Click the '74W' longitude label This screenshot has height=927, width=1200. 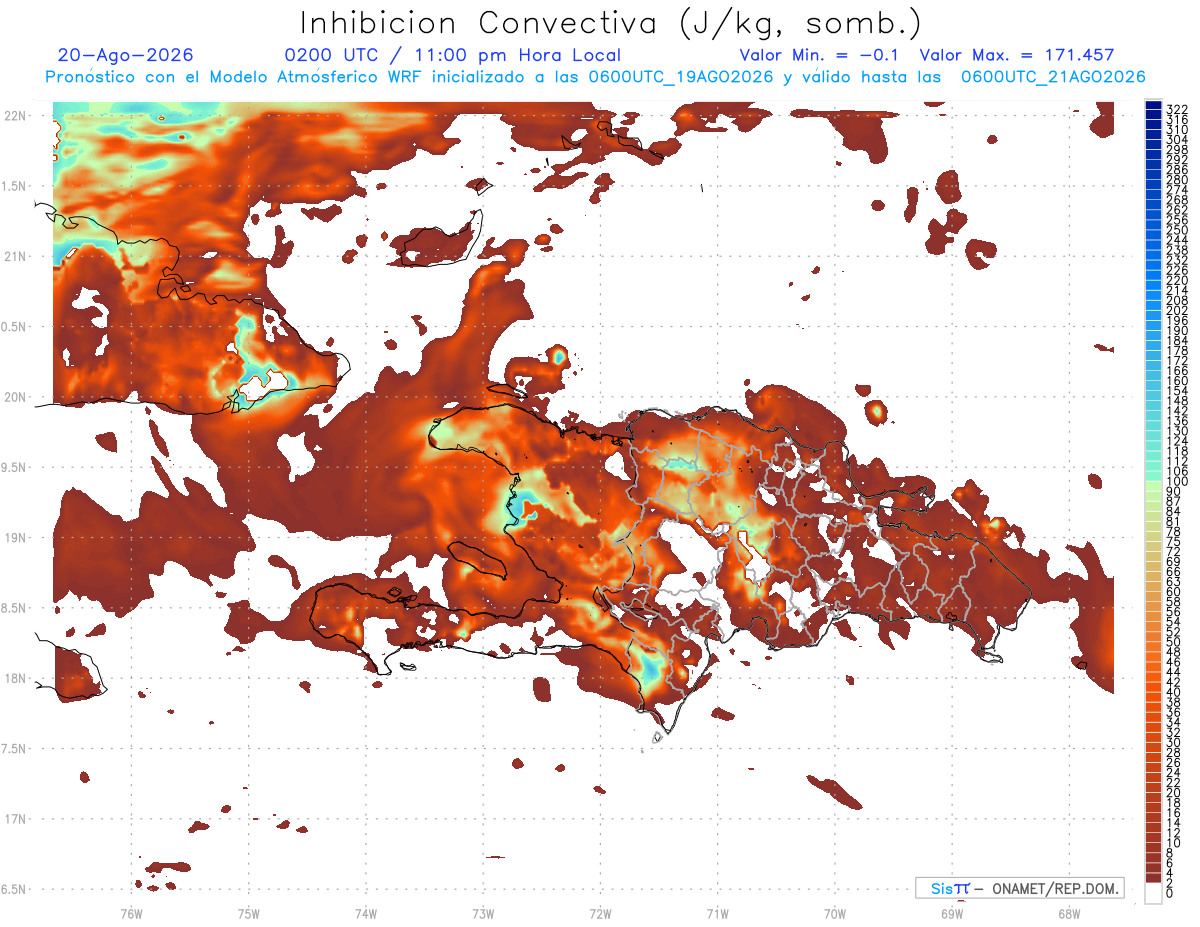(x=366, y=913)
